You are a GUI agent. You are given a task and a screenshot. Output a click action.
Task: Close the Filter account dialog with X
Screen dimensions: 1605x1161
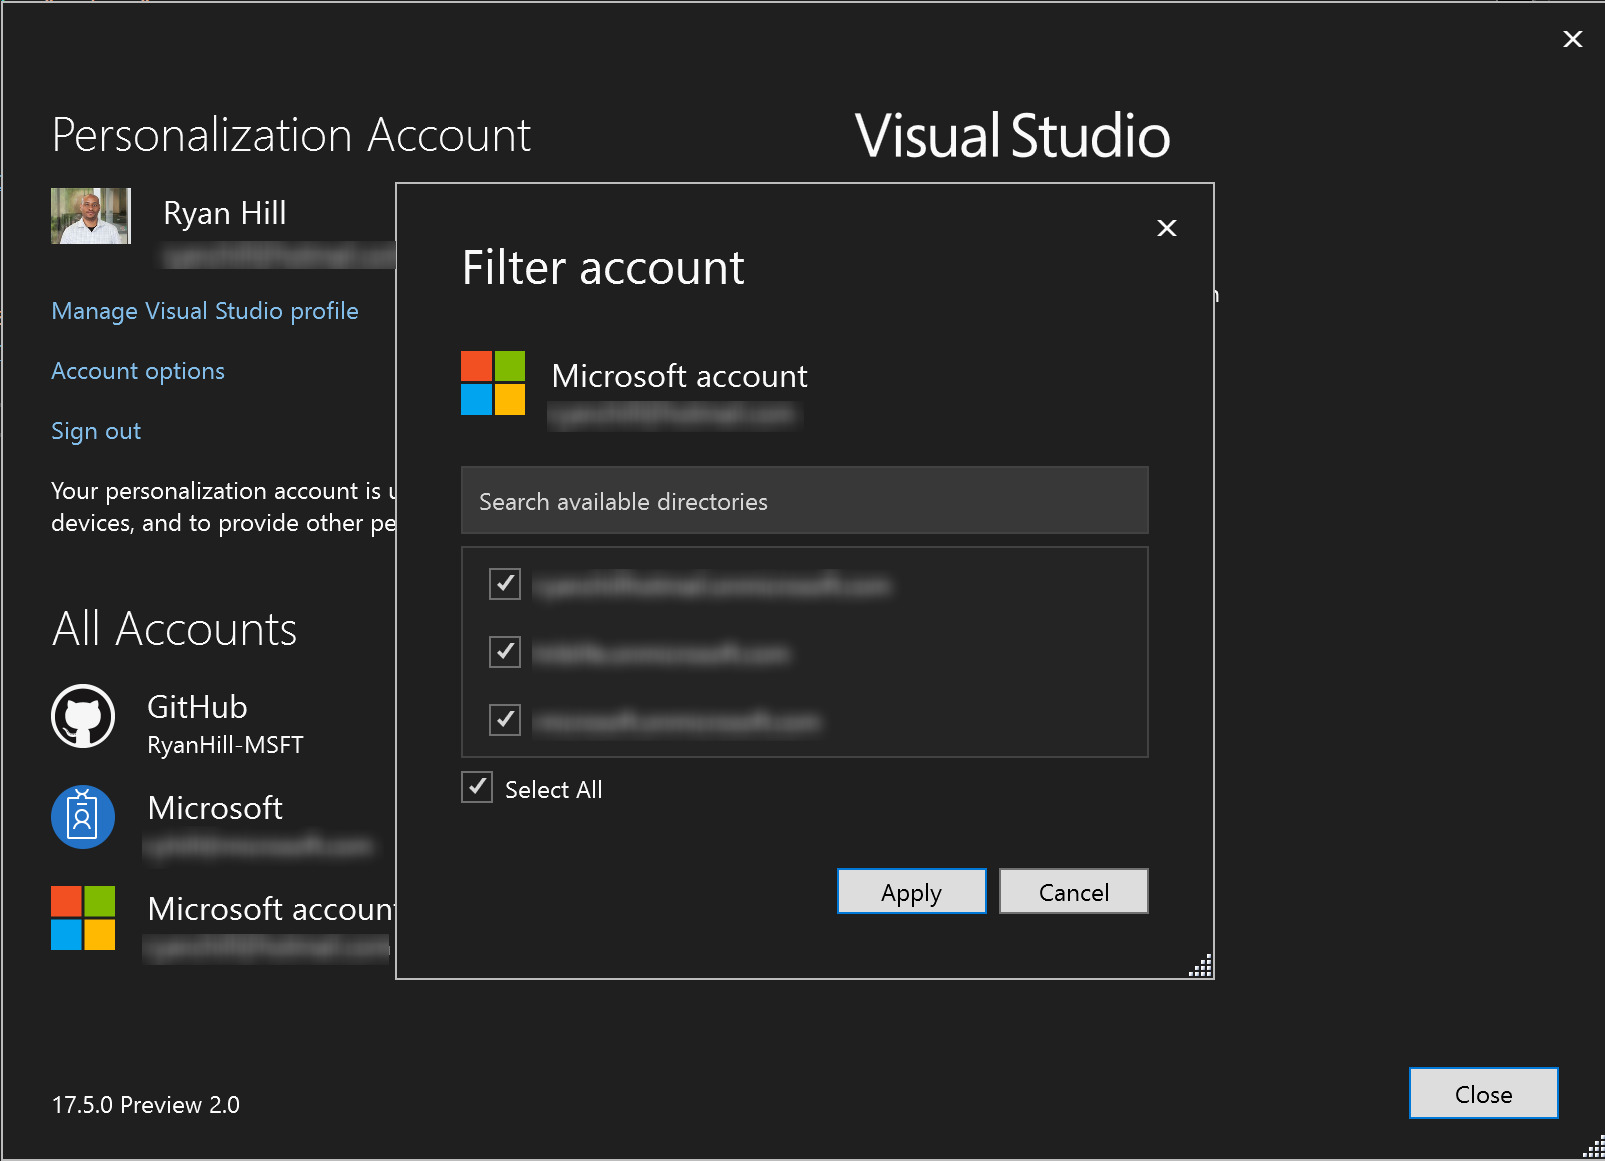click(x=1166, y=228)
